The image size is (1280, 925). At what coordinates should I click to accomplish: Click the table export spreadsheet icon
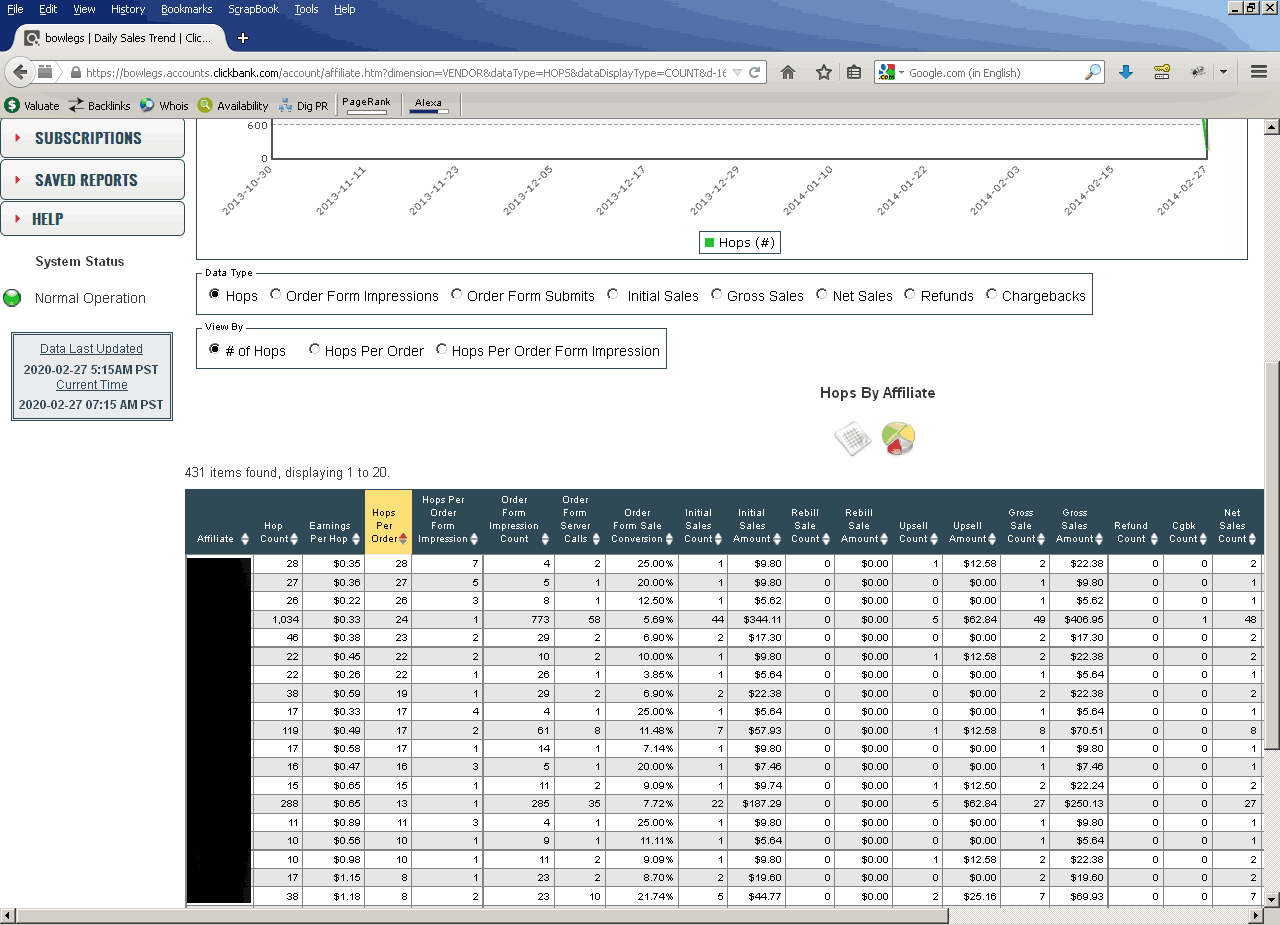click(852, 438)
